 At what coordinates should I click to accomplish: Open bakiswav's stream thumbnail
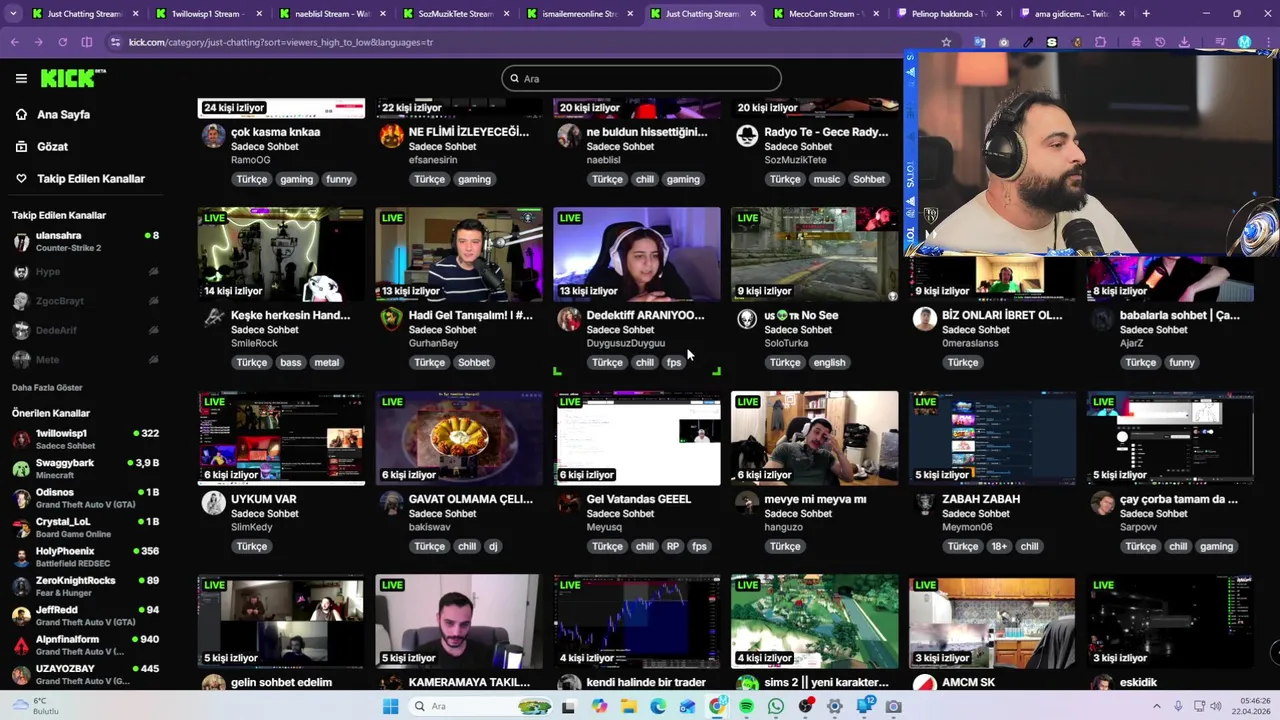click(459, 438)
